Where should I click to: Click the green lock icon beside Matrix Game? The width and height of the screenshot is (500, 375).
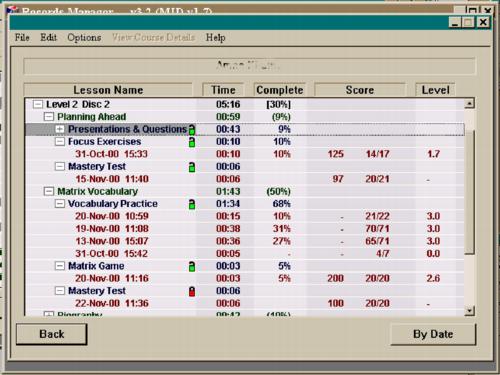coord(192,266)
